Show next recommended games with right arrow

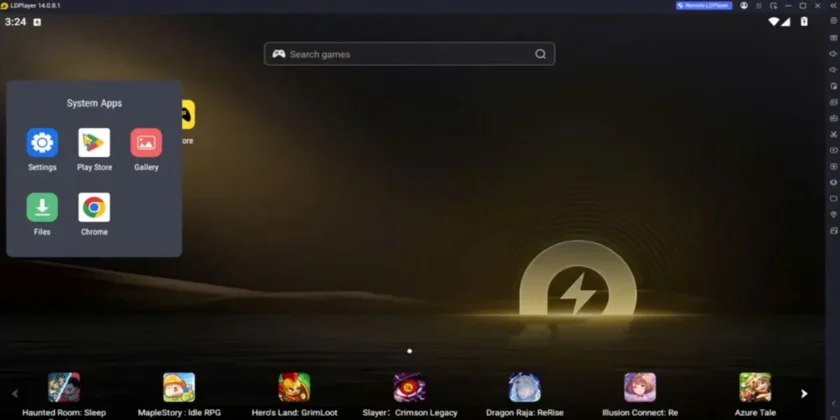coord(804,394)
